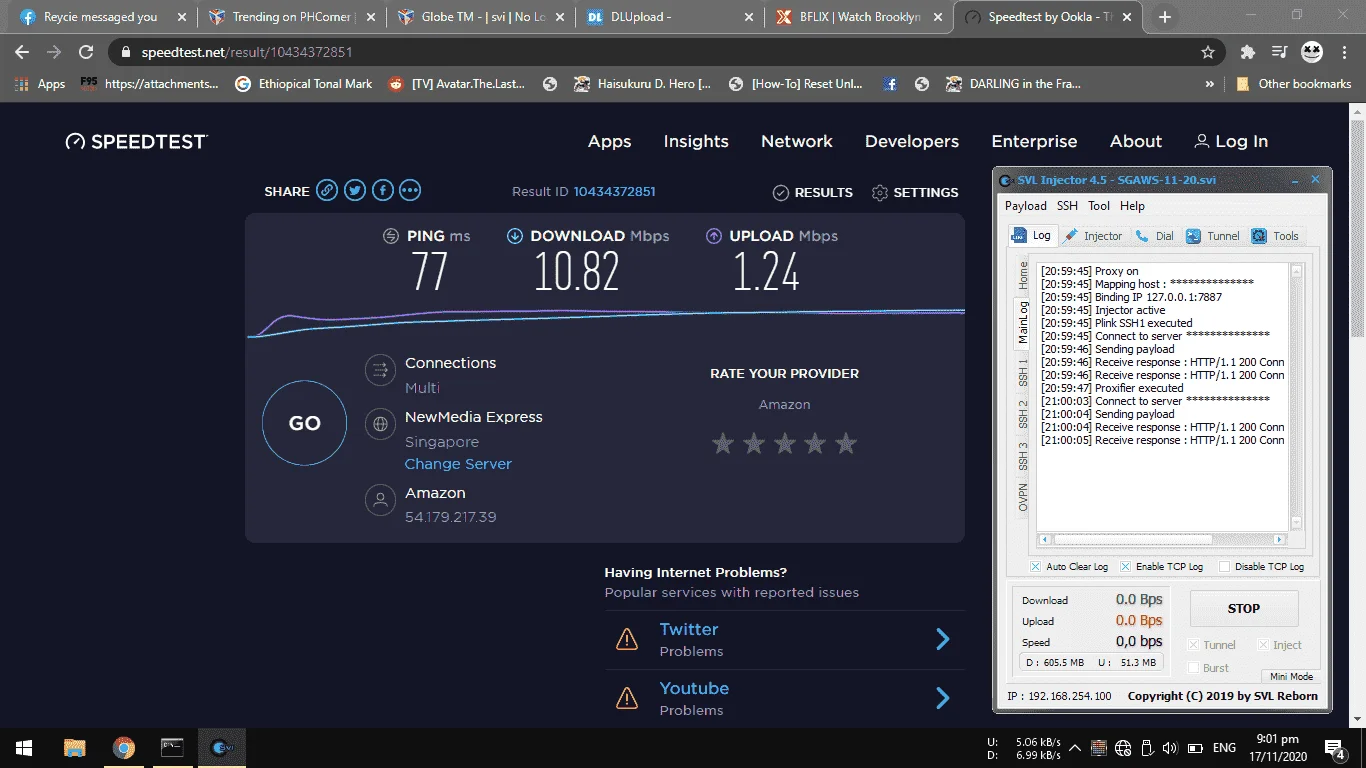The image size is (1366, 768).
Task: Toggle the Tunnel checkbox in SVL Injector
Action: pyautogui.click(x=1193, y=645)
